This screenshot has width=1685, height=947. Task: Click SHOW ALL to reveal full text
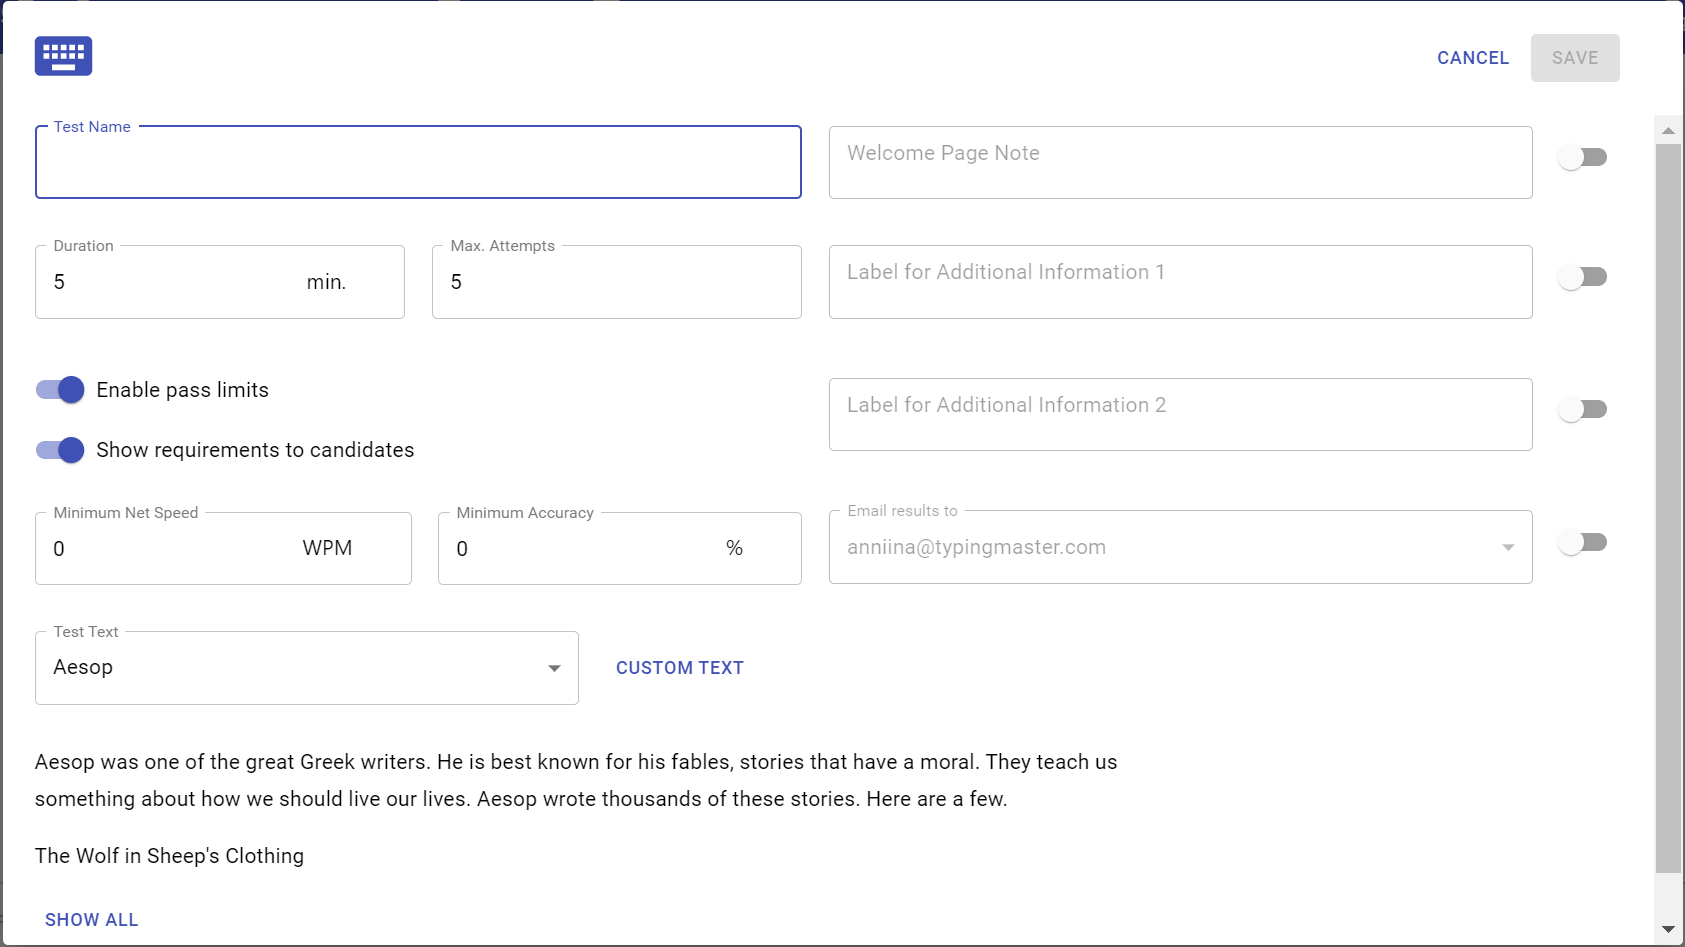[x=91, y=919]
